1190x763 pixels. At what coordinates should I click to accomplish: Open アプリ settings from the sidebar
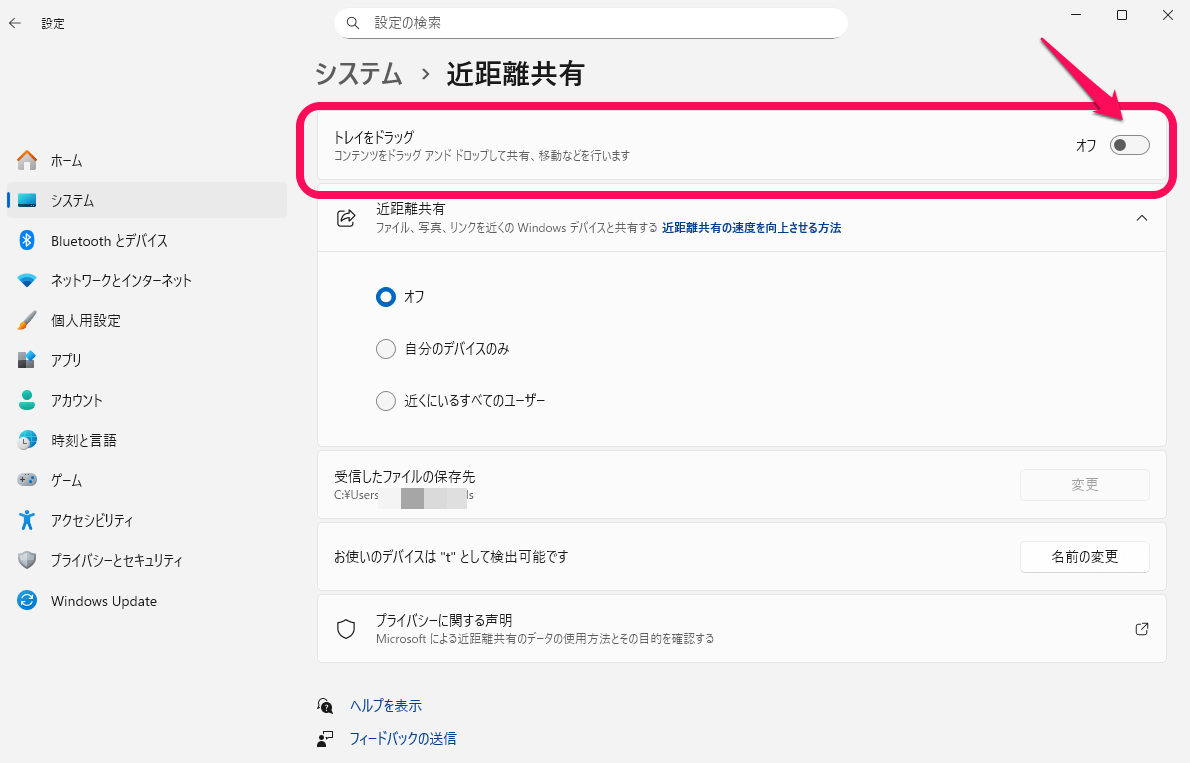coord(72,360)
